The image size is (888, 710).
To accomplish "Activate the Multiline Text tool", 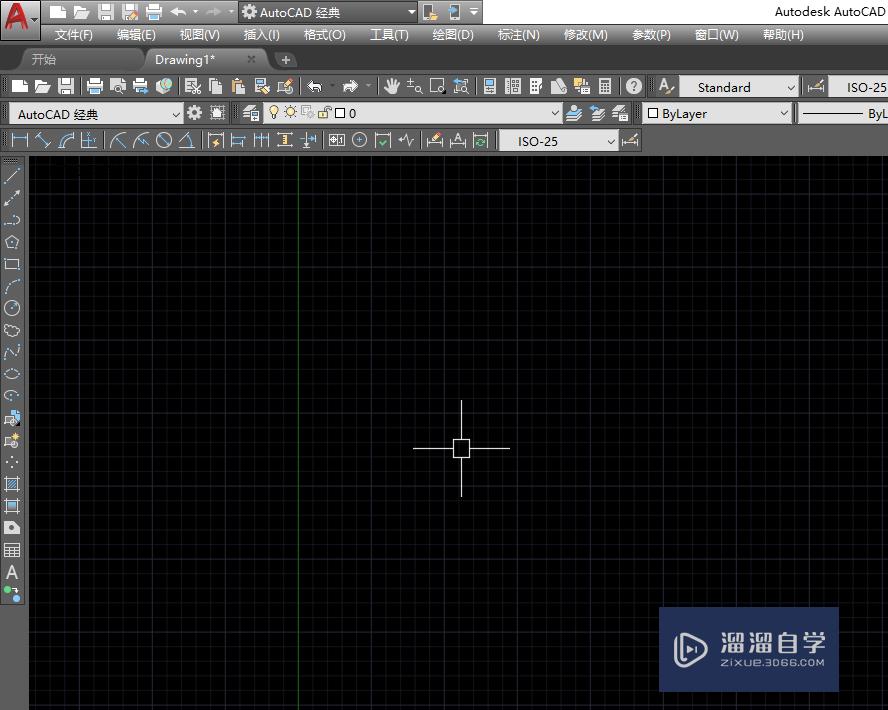I will click(12, 573).
